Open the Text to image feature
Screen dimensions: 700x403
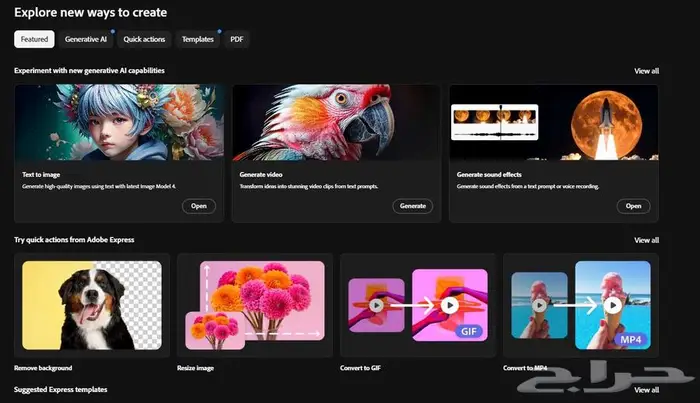(x=199, y=206)
